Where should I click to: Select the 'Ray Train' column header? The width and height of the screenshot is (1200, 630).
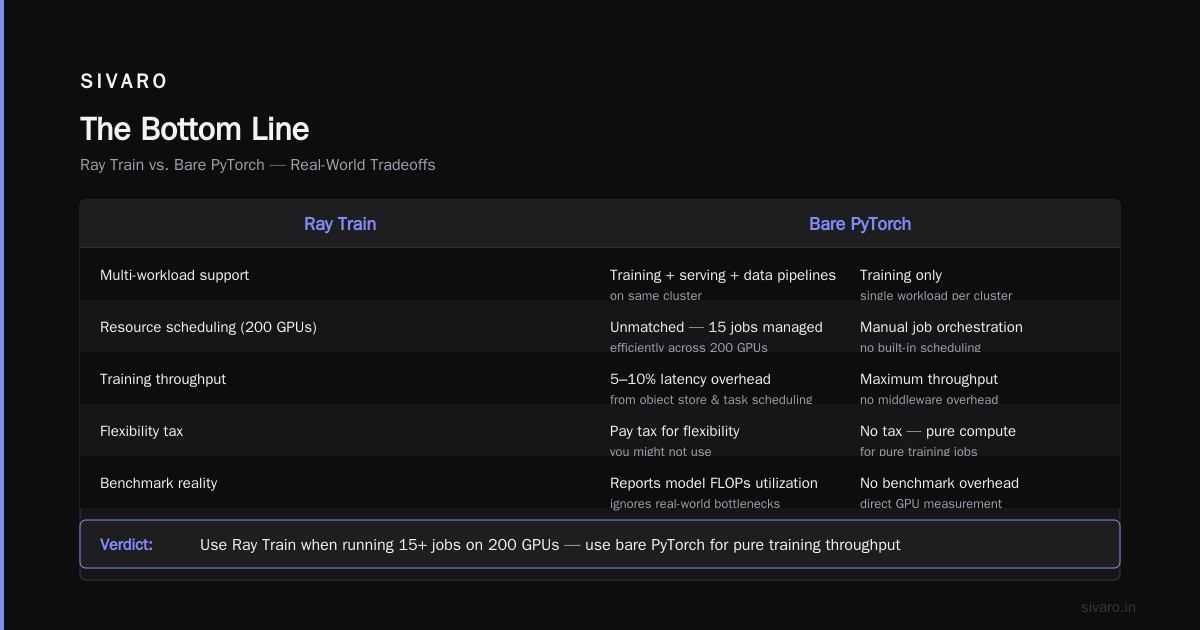340,224
